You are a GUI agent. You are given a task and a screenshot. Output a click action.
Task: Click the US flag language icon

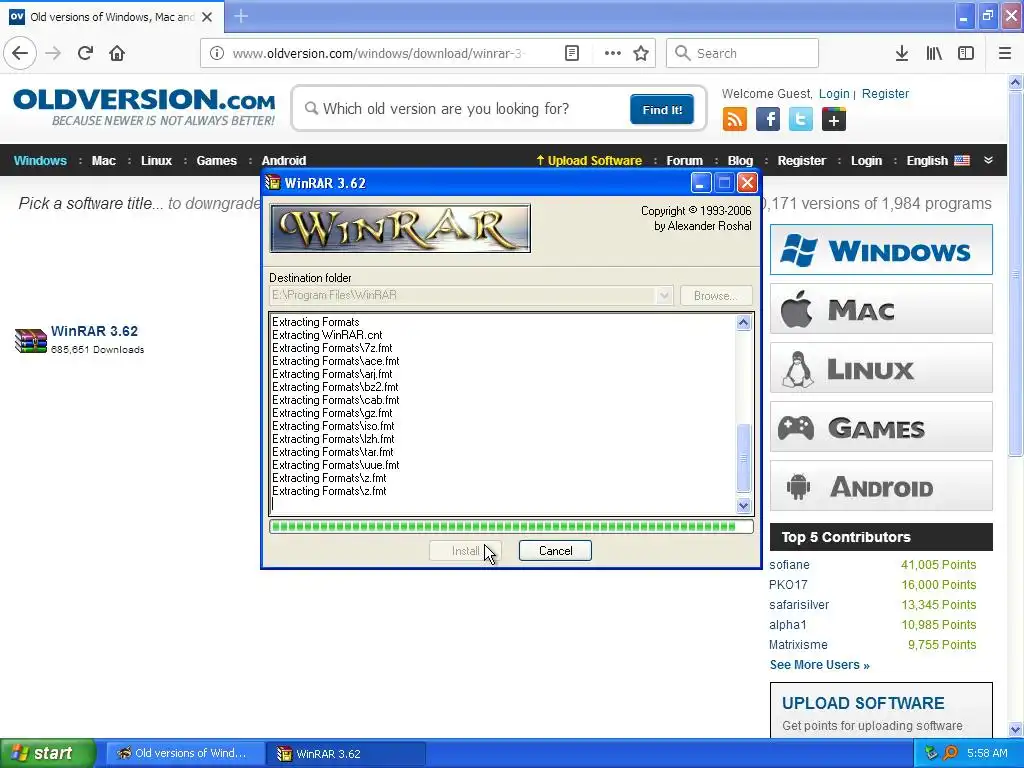point(962,160)
